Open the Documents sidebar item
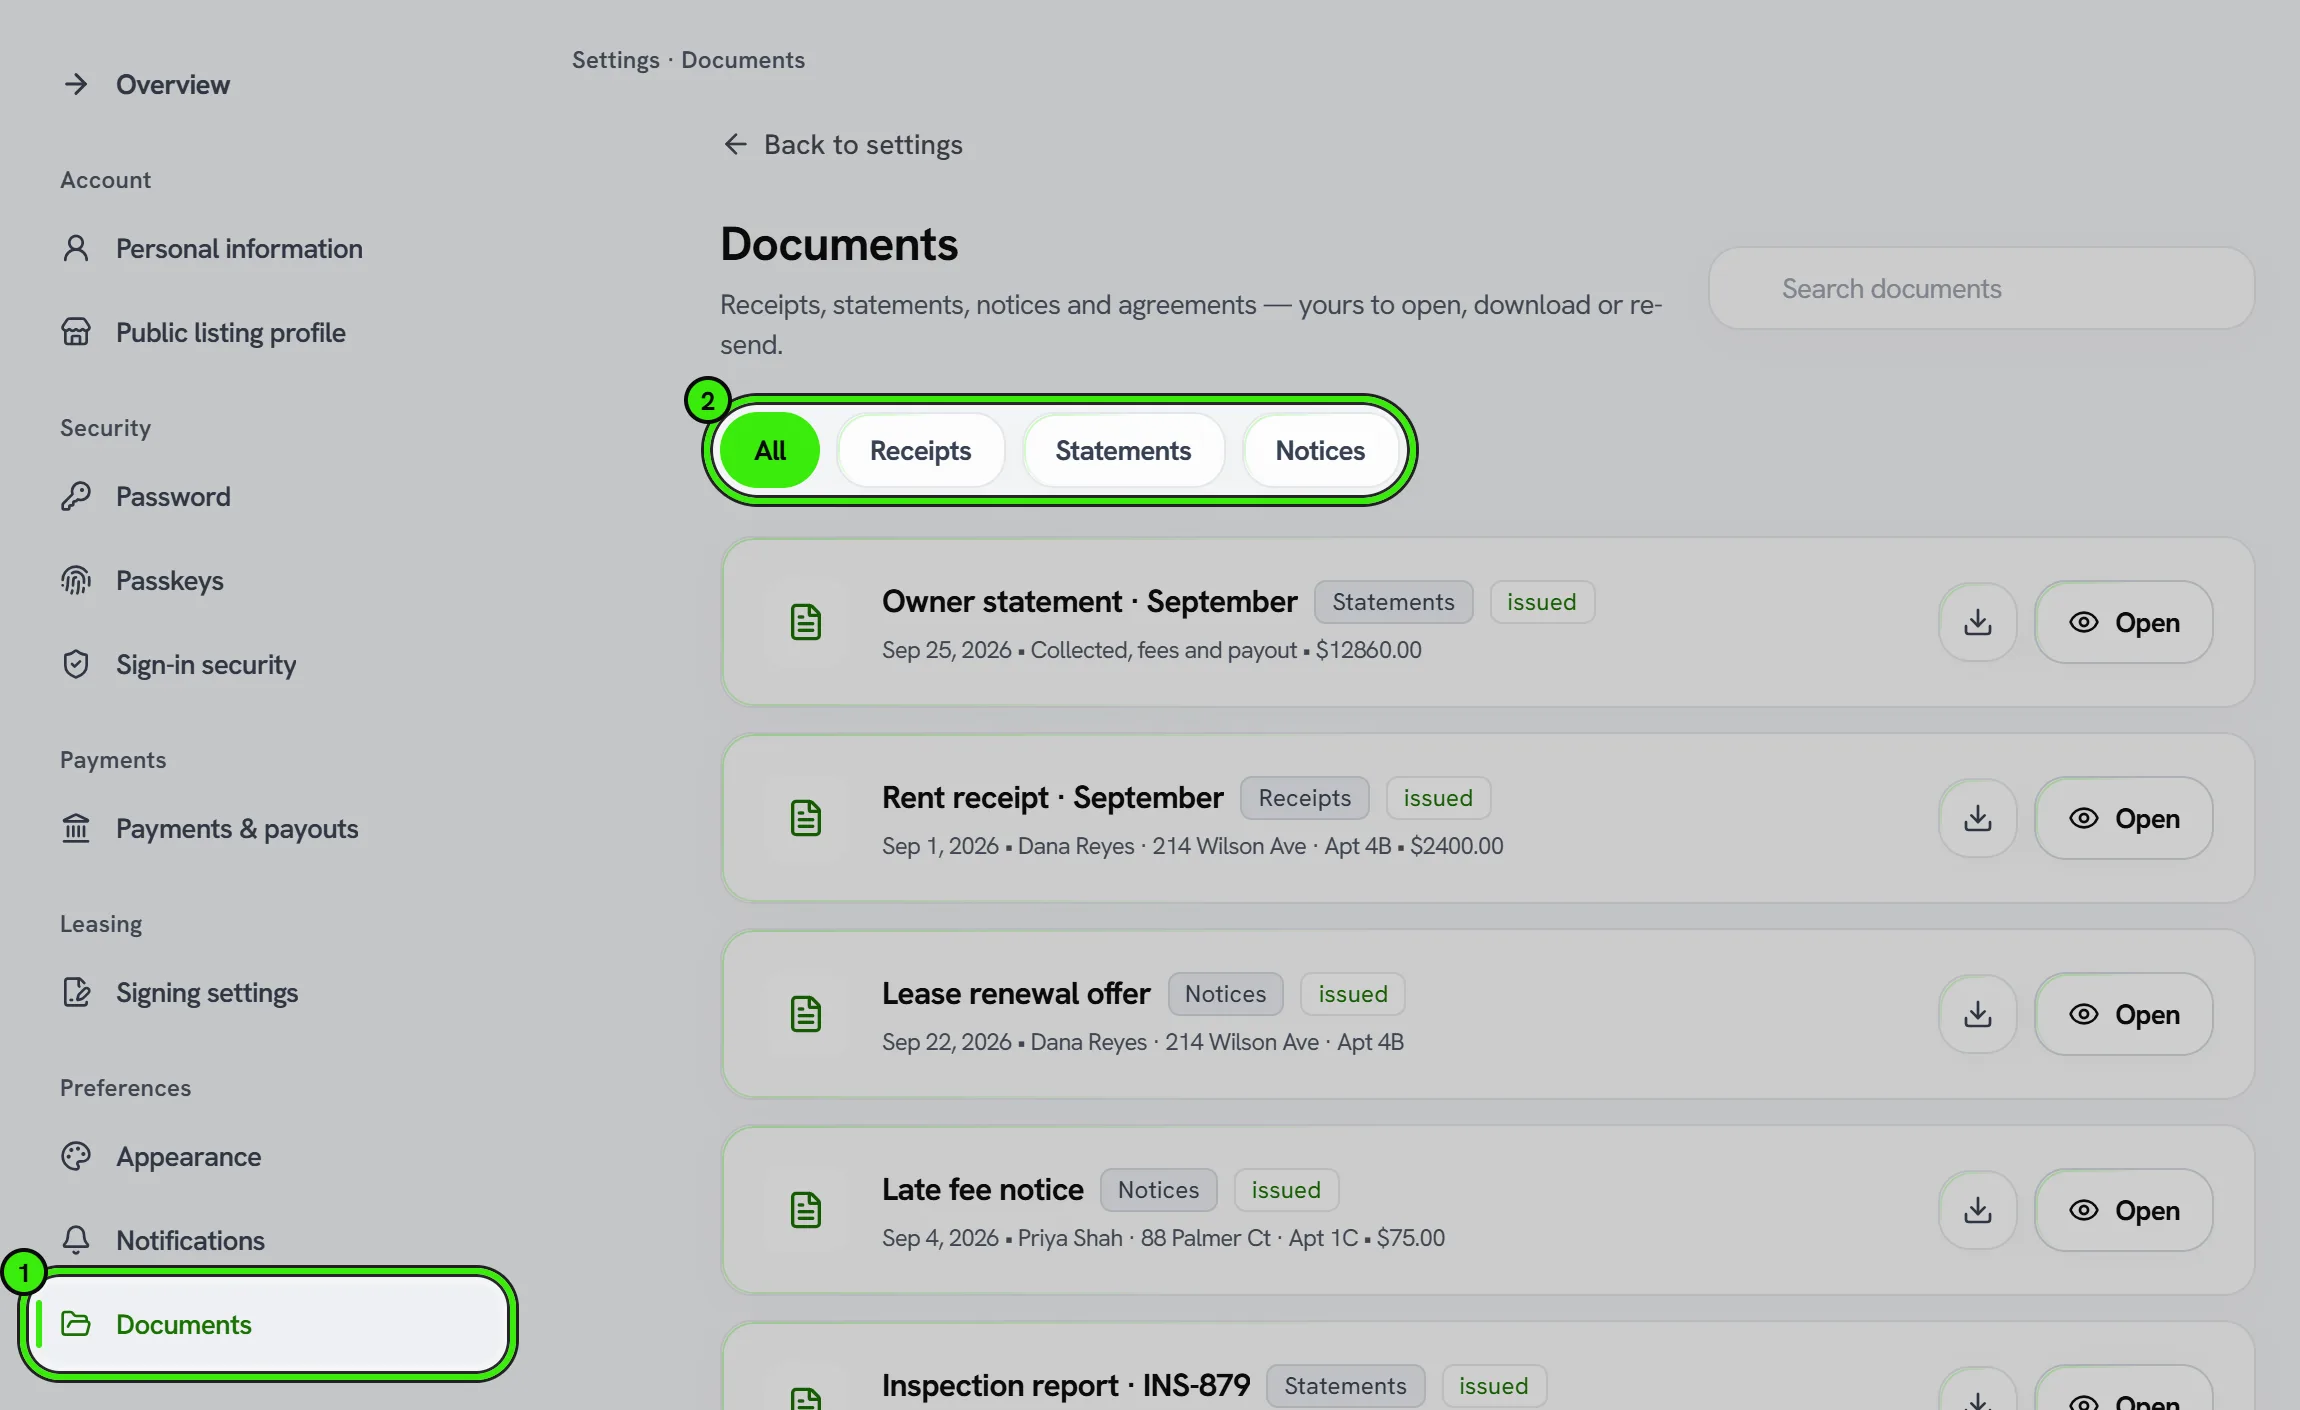 coord(268,1324)
